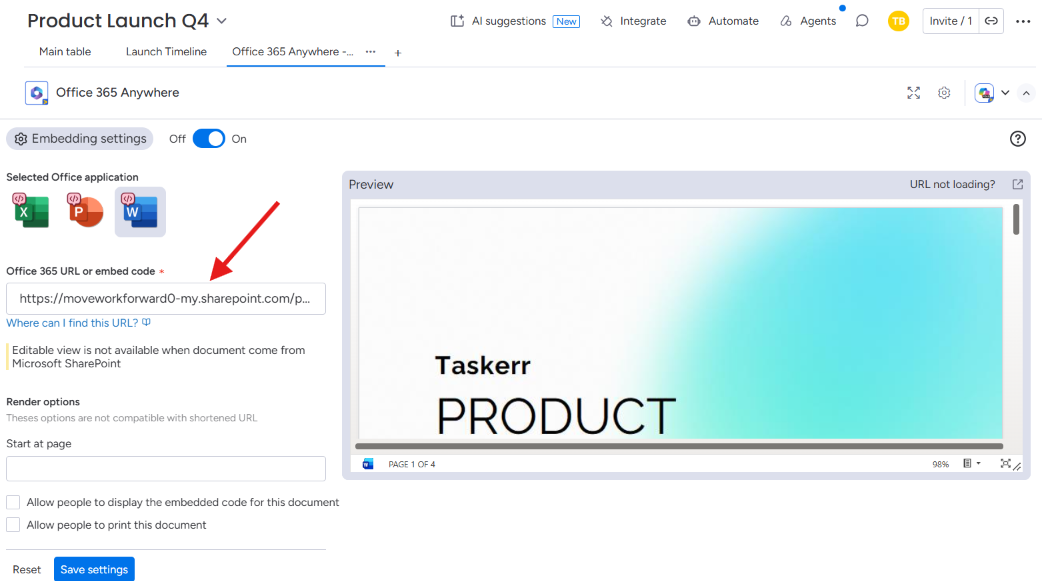The height and width of the screenshot is (583, 1042).
Task: Open AI suggestions
Action: [514, 21]
